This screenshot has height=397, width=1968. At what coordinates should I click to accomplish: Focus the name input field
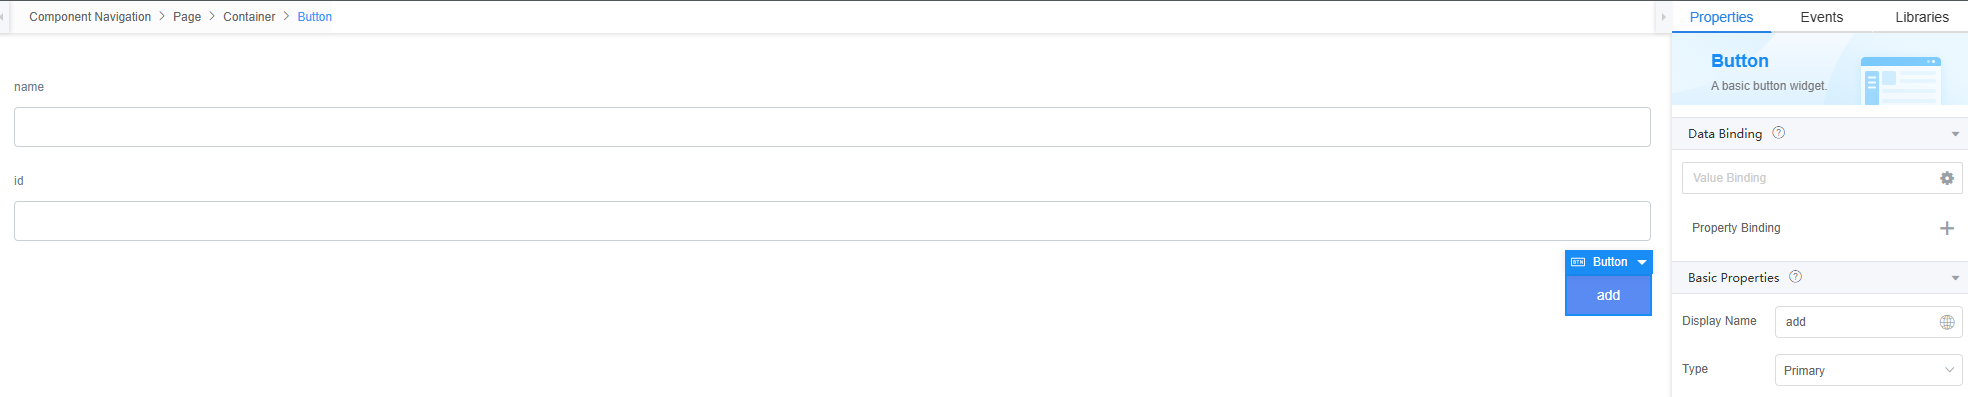[x=832, y=127]
